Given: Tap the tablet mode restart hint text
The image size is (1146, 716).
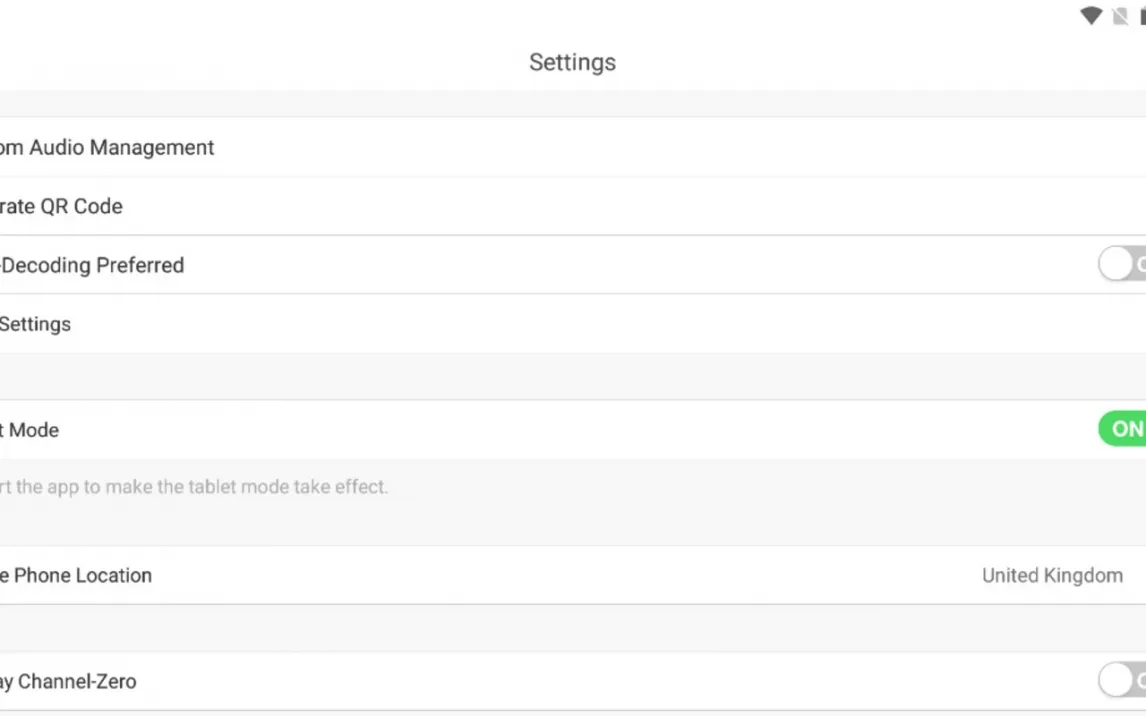Looking at the screenshot, I should (194, 487).
